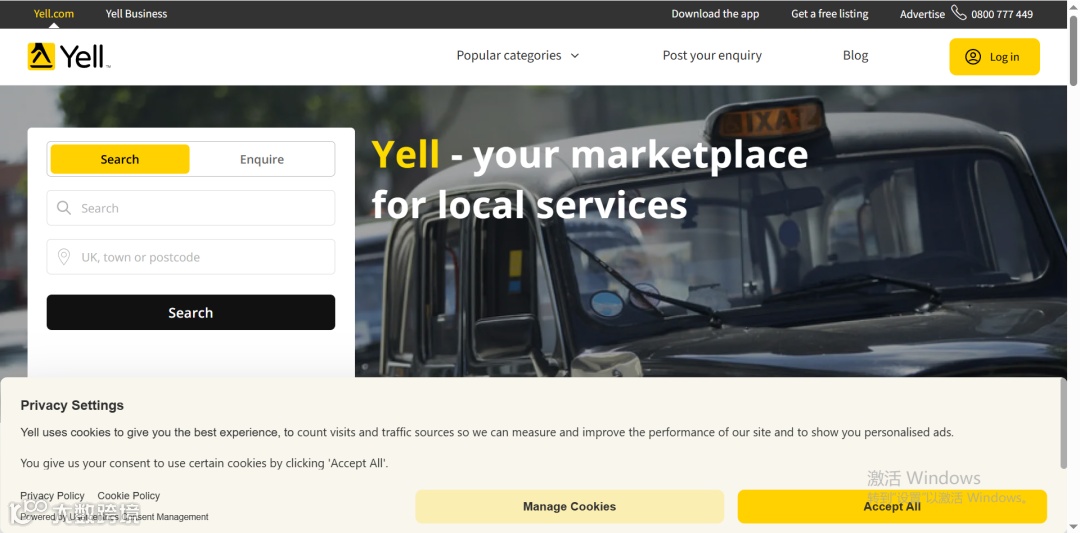Image resolution: width=1080 pixels, height=533 pixels.
Task: Open Post your enquiry page
Action: click(x=712, y=56)
